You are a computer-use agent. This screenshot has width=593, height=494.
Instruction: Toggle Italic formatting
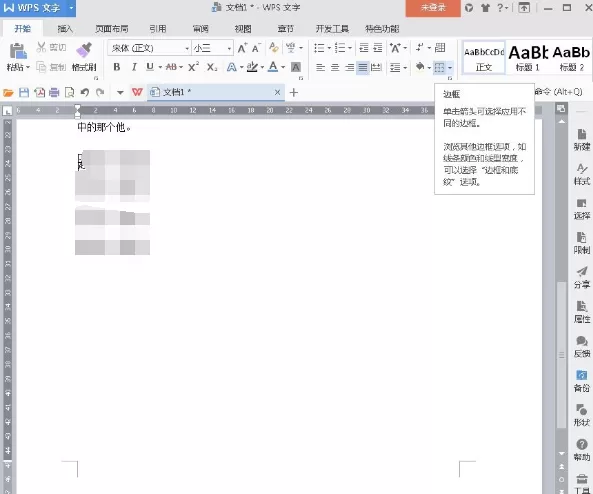(x=134, y=67)
